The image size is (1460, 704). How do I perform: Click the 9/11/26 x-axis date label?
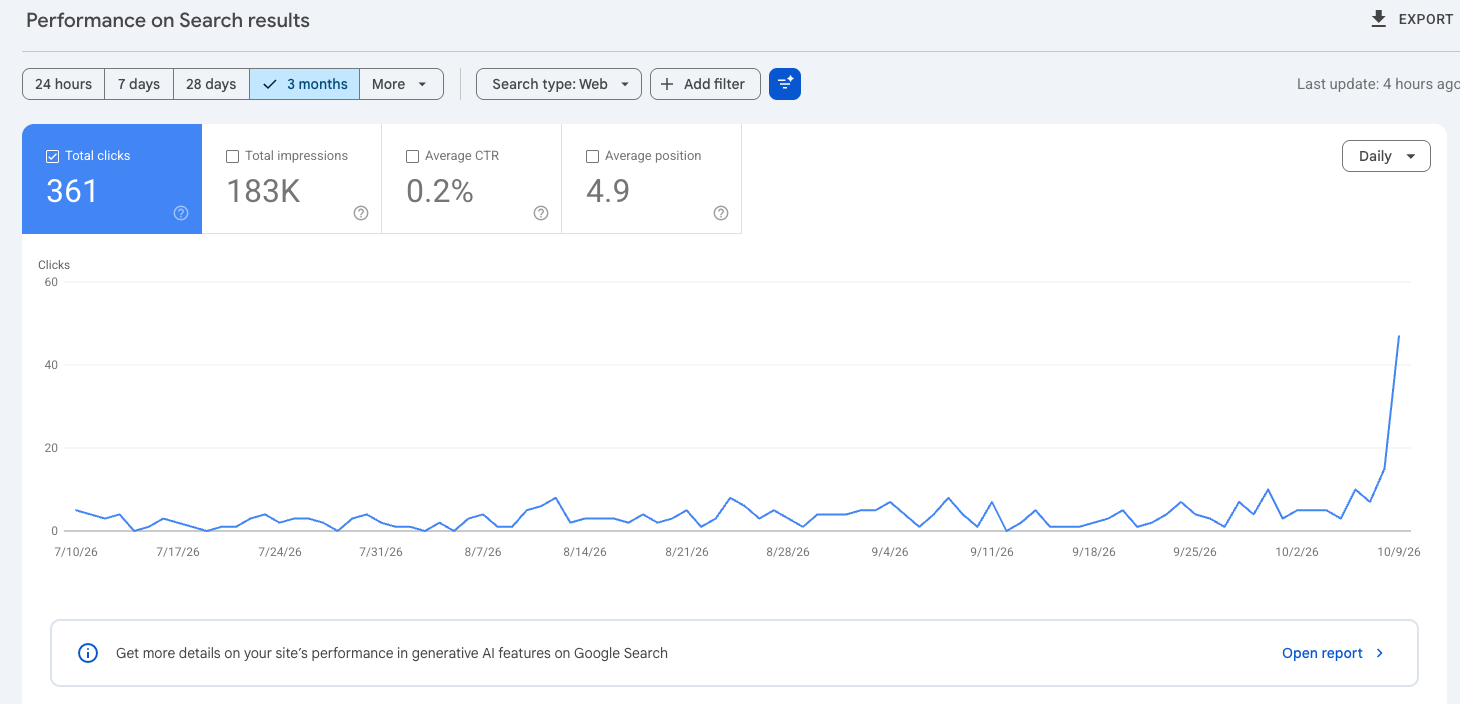(991, 552)
